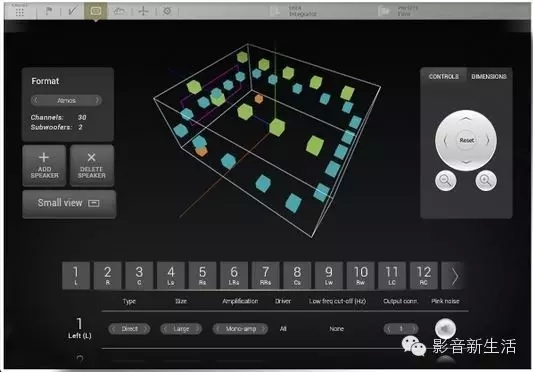Advance Format Atmos selector with right arrow
The width and height of the screenshot is (533, 372).
97,100
